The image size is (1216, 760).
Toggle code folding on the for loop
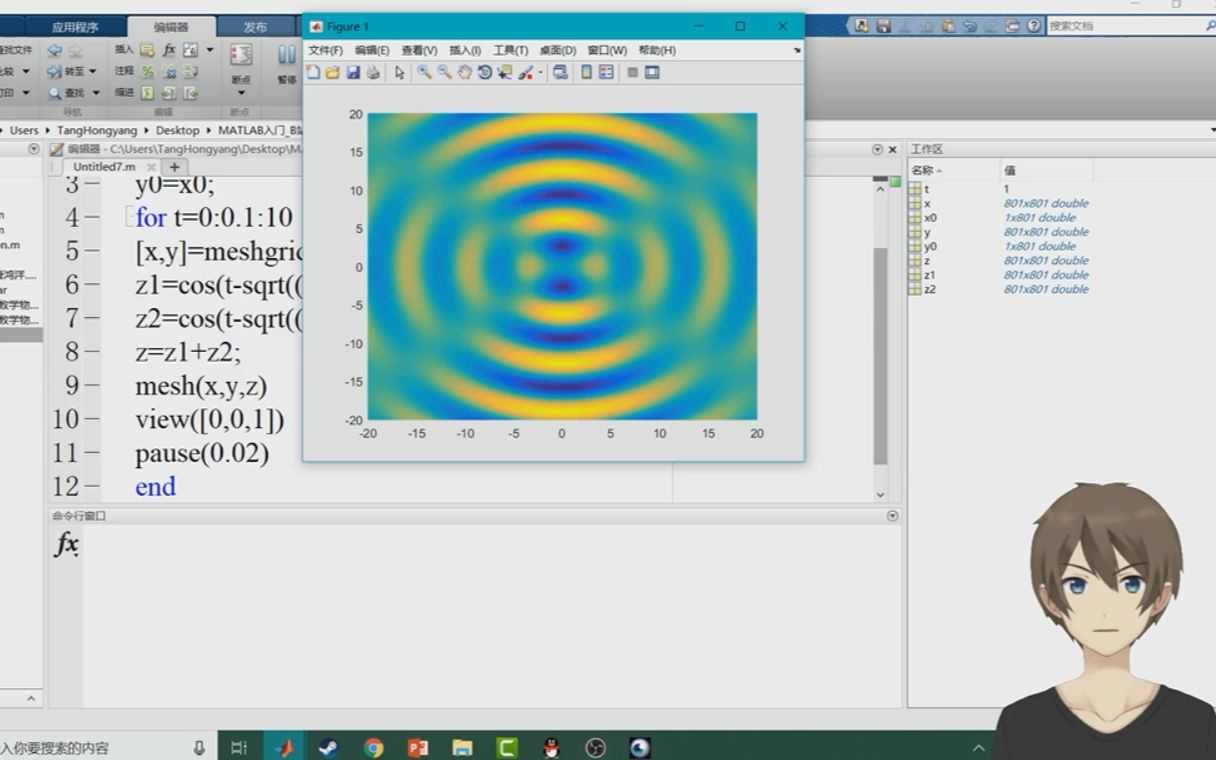click(129, 217)
